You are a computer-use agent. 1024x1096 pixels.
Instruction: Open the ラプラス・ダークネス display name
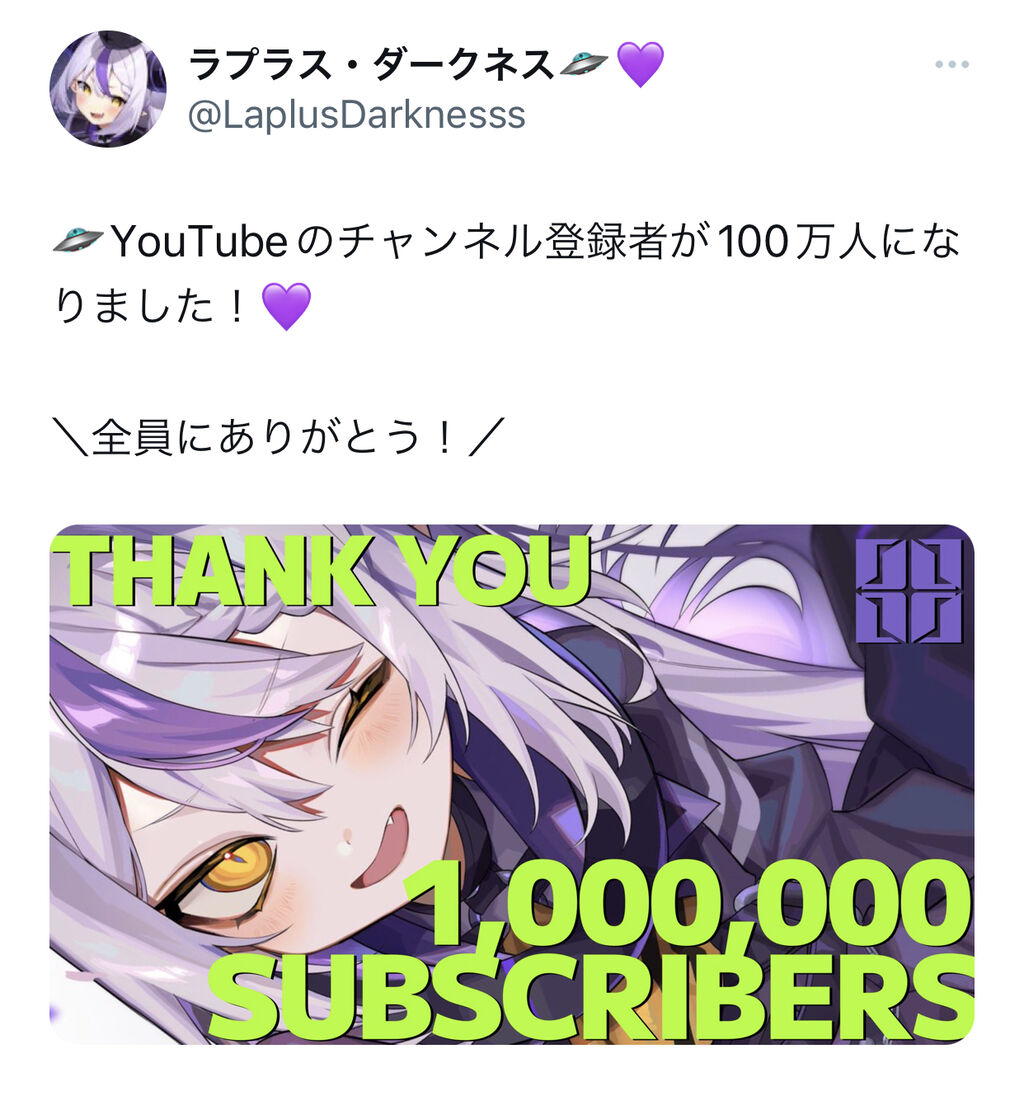tap(372, 64)
